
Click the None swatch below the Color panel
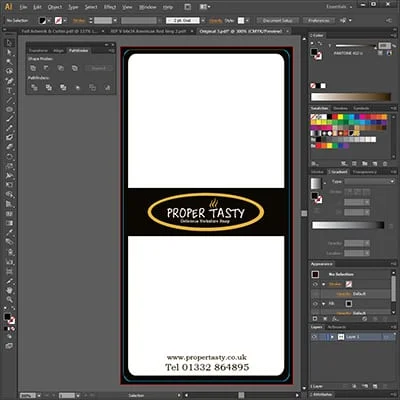pyautogui.click(x=313, y=86)
